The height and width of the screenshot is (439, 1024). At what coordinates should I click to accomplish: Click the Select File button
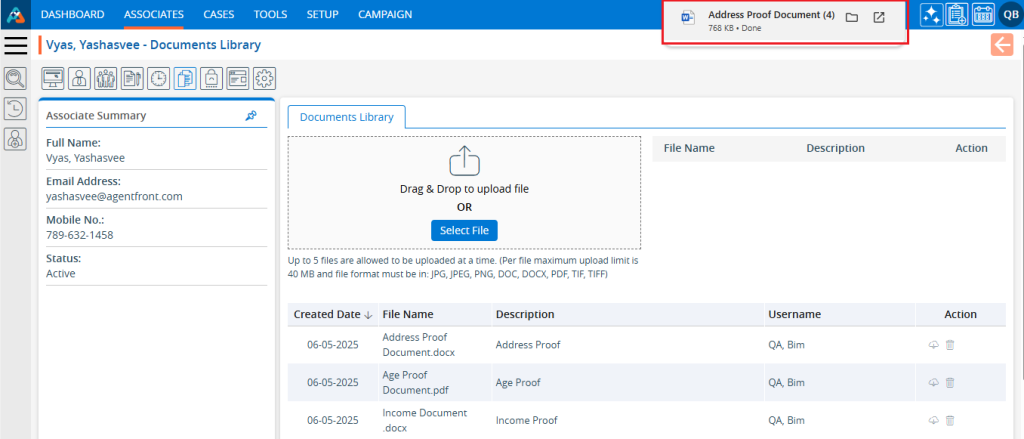pos(464,231)
